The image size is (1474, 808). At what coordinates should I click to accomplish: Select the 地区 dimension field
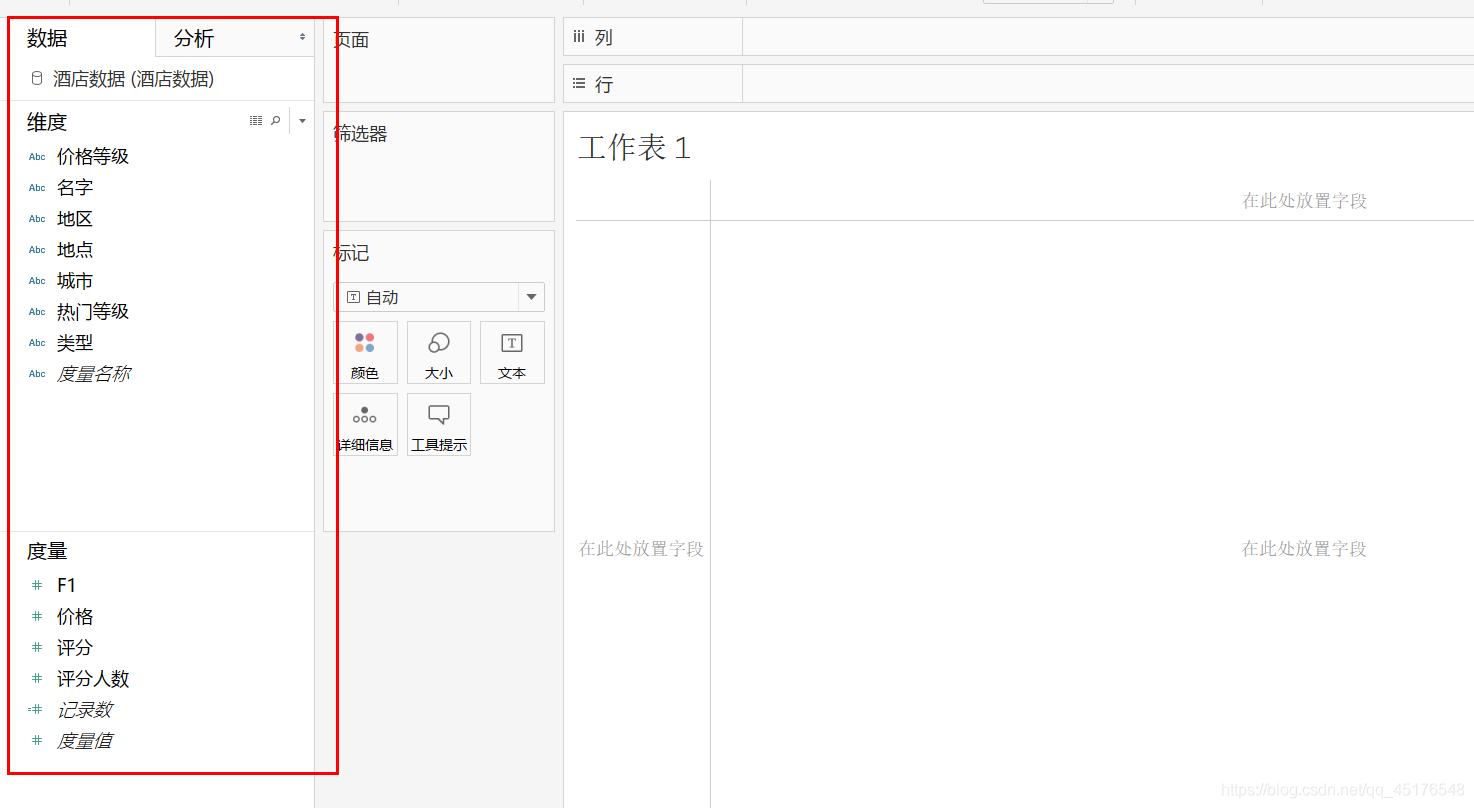tap(75, 218)
